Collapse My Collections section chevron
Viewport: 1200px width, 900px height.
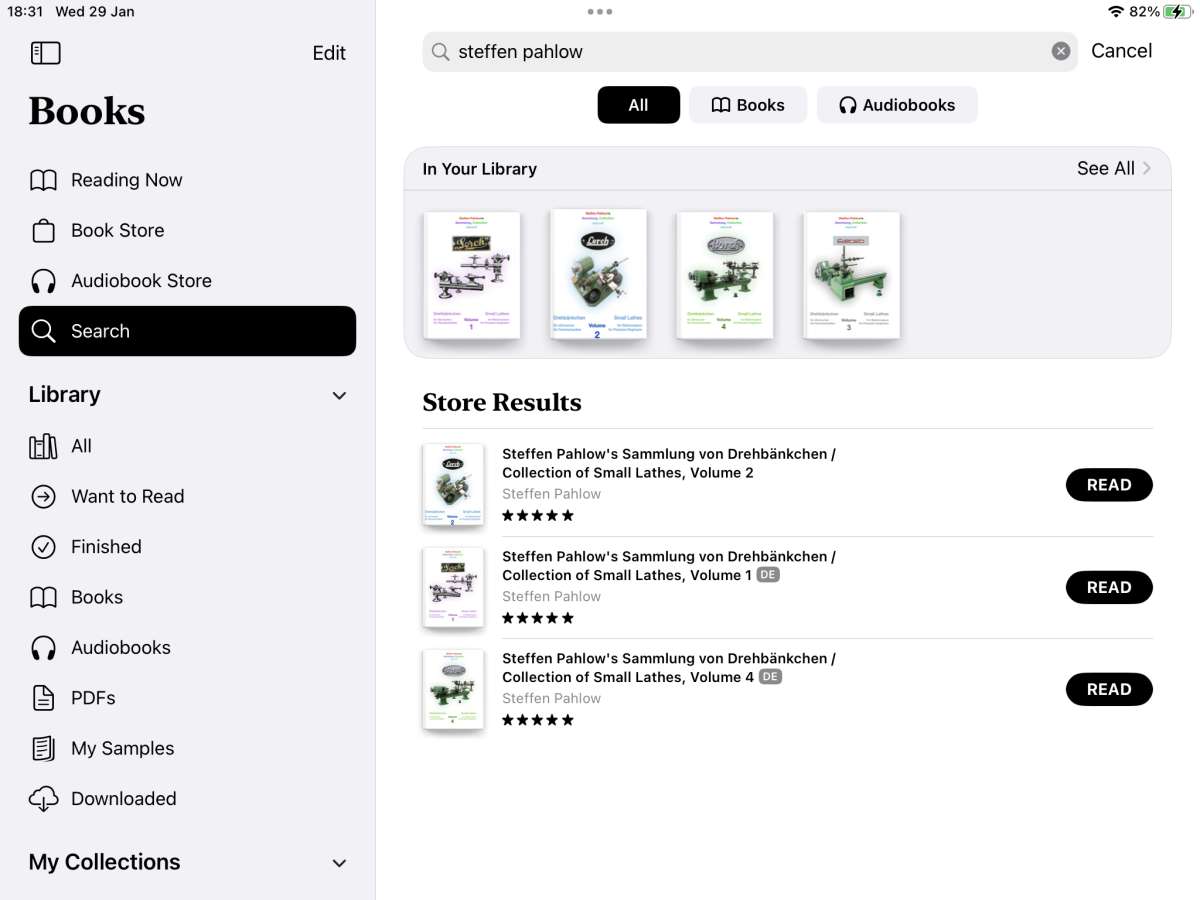click(x=339, y=863)
